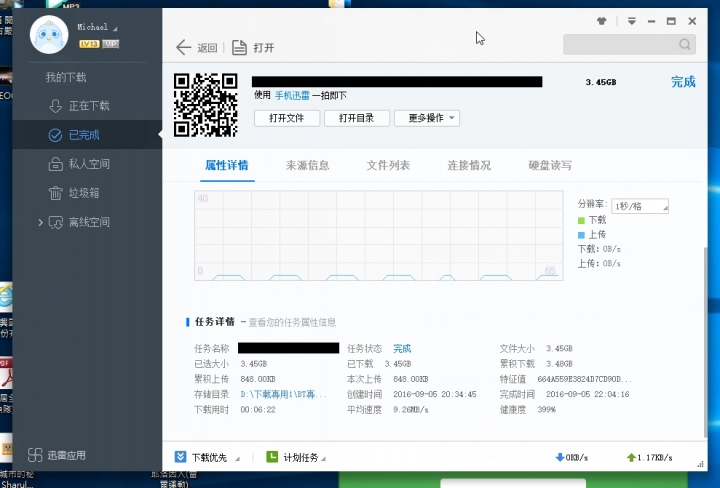720x488 pixels.
Task: Open 私人空间 private space
Action: 88,164
